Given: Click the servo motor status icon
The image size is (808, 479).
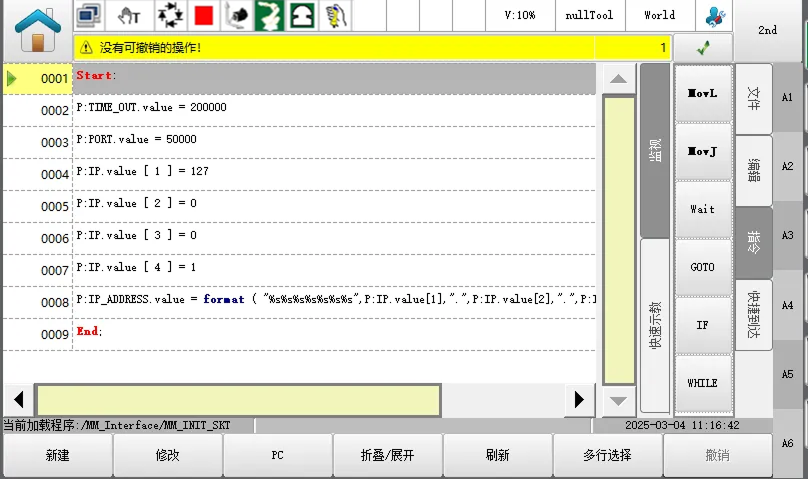Looking at the screenshot, I should [237, 15].
